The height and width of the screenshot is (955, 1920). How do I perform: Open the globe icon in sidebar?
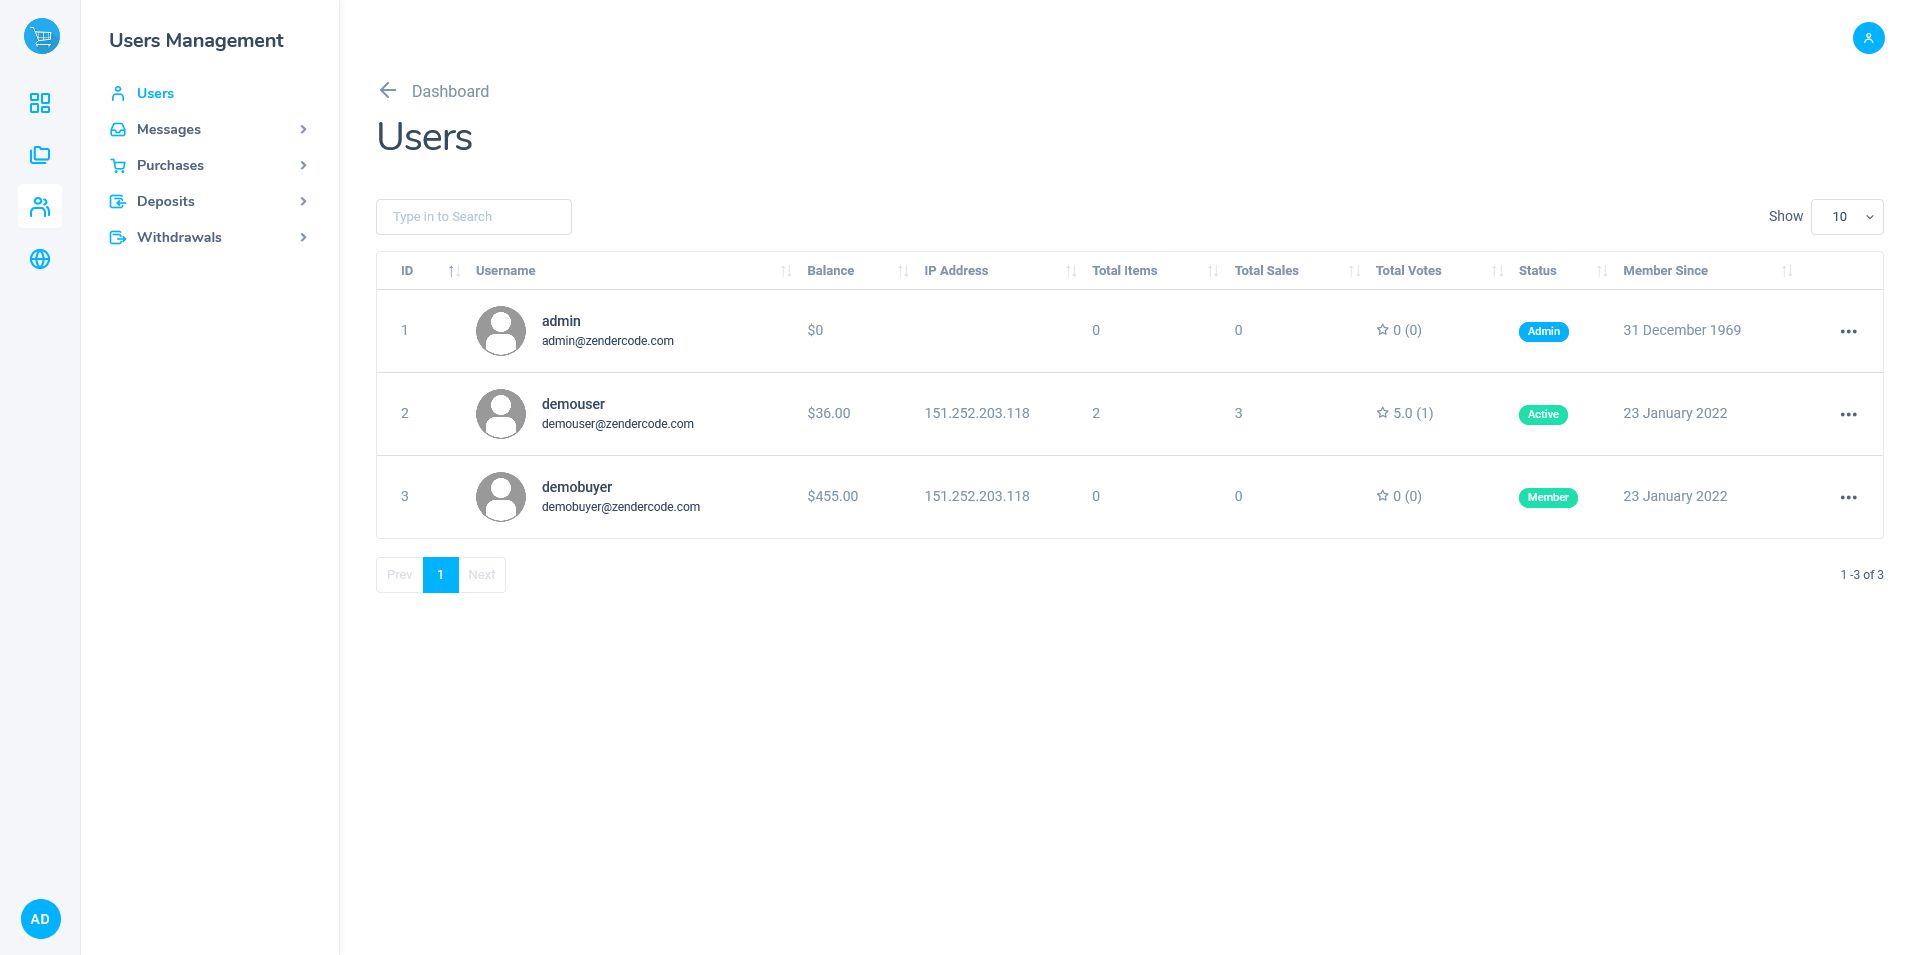pos(40,259)
